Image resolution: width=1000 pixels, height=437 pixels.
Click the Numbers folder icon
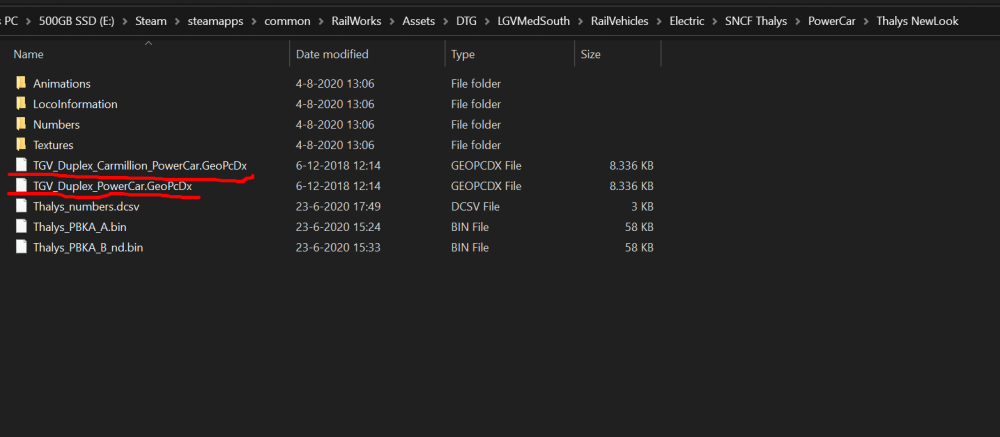21,125
